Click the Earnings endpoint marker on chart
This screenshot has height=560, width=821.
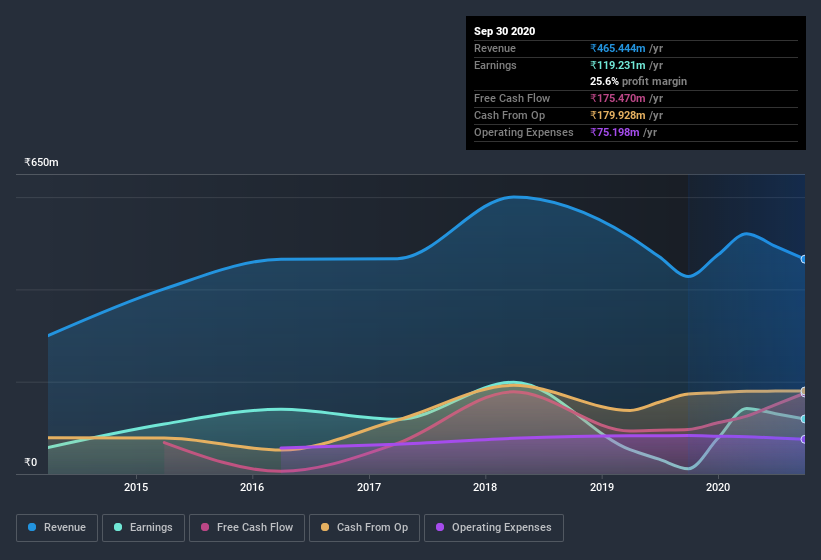tap(804, 419)
